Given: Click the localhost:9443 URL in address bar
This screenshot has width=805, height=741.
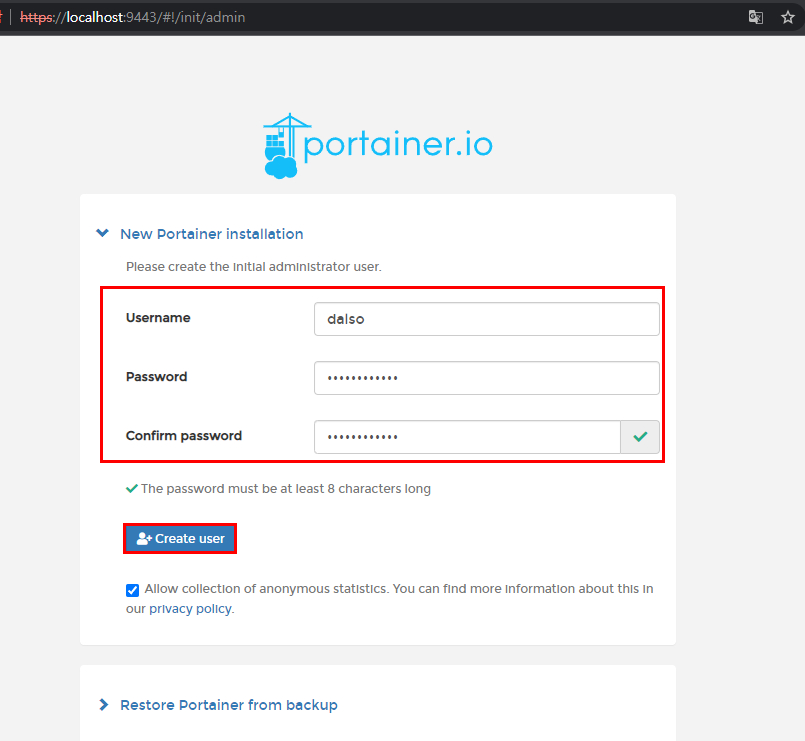Looking at the screenshot, I should 132,17.
